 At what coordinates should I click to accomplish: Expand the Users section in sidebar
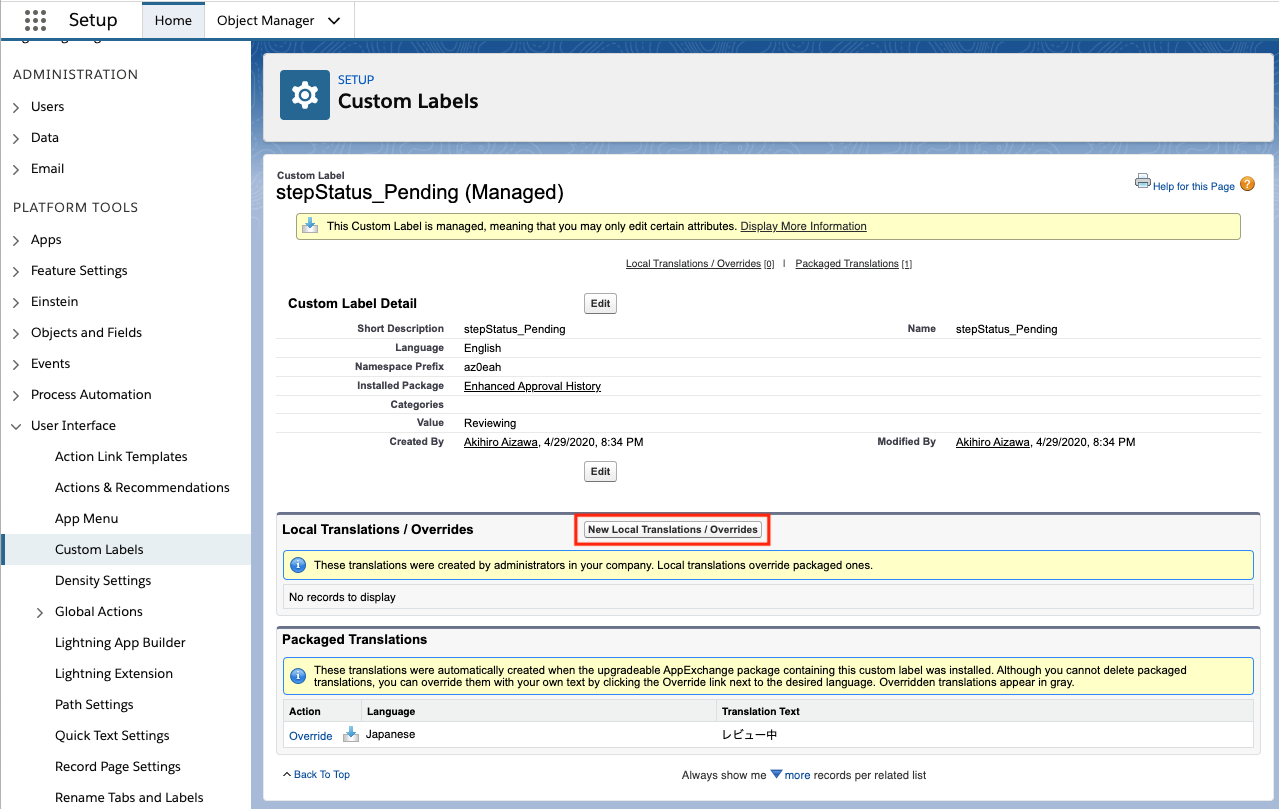16,107
